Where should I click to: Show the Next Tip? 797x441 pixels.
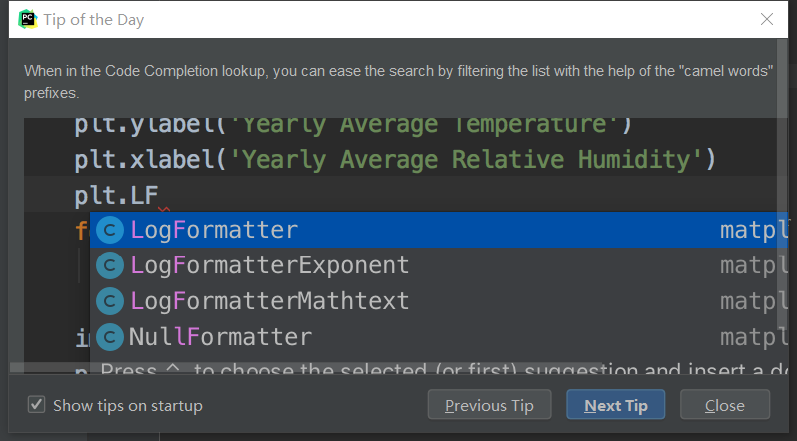[616, 405]
